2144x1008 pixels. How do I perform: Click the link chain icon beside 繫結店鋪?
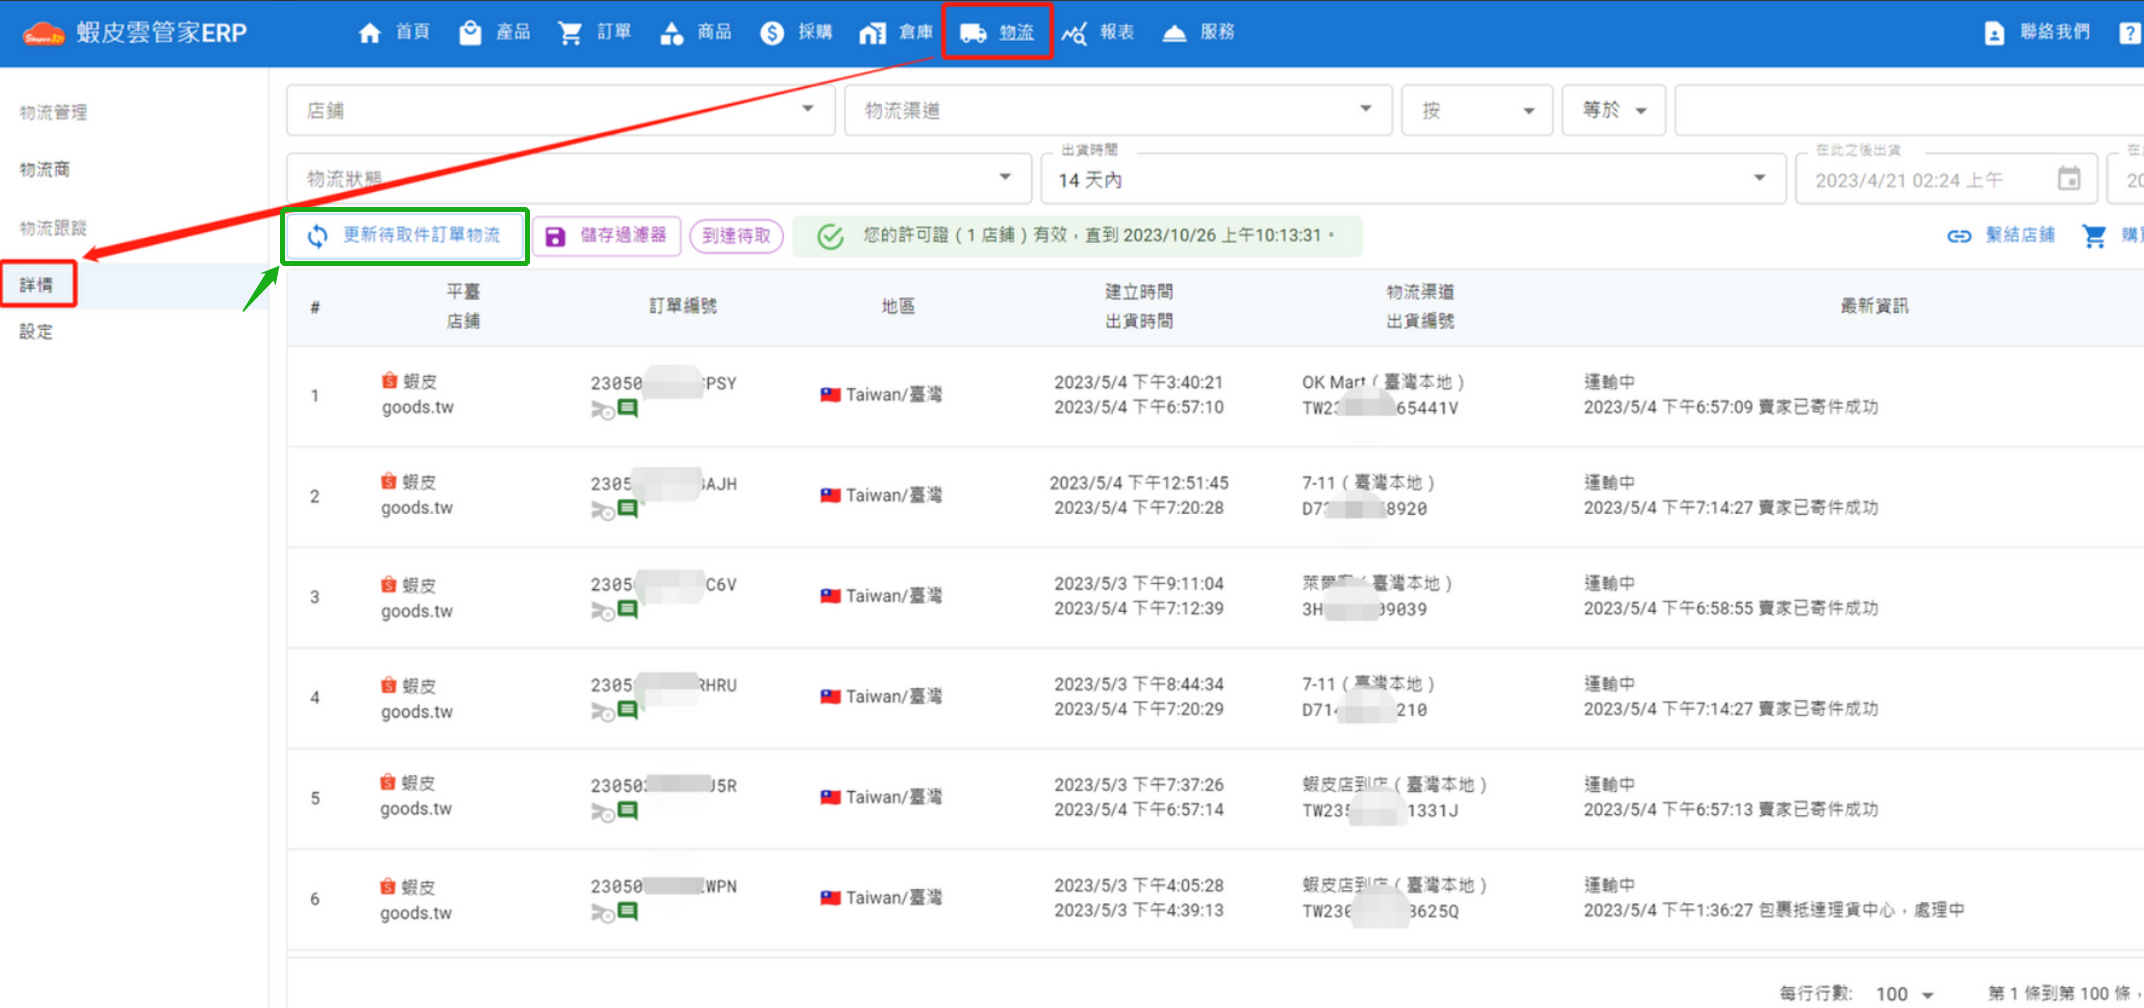(1959, 236)
